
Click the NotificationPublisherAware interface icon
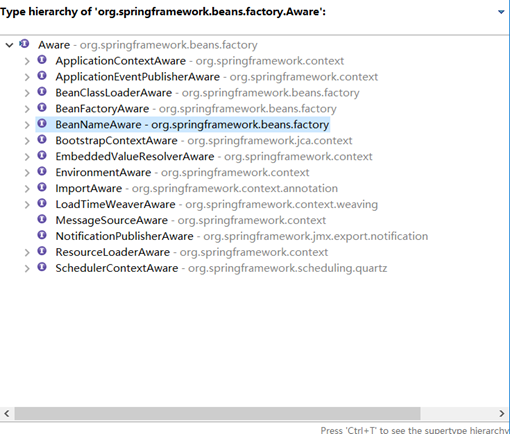42,235
